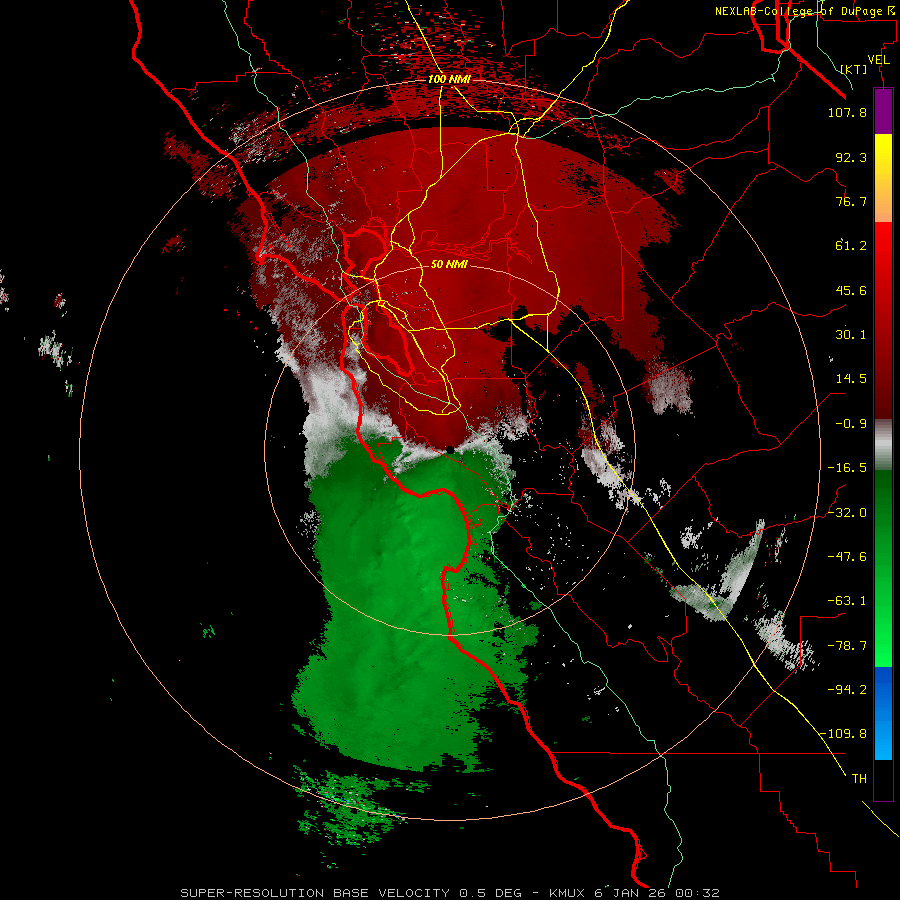The image size is (900, 900).
Task: Select the -78.7 scale value
Action: (847, 646)
